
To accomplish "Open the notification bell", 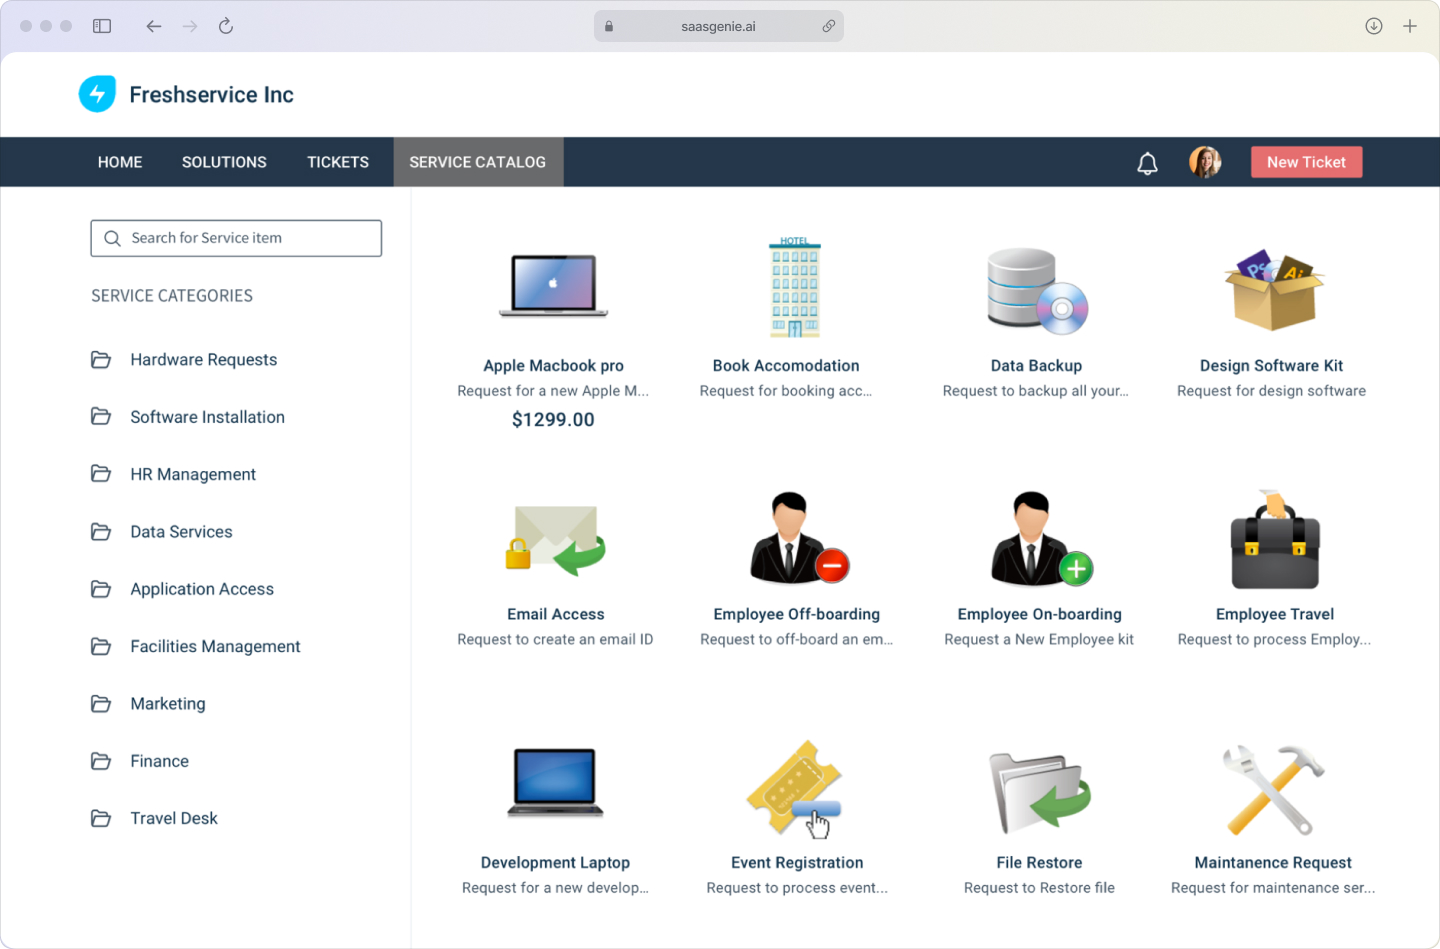I will tap(1147, 162).
